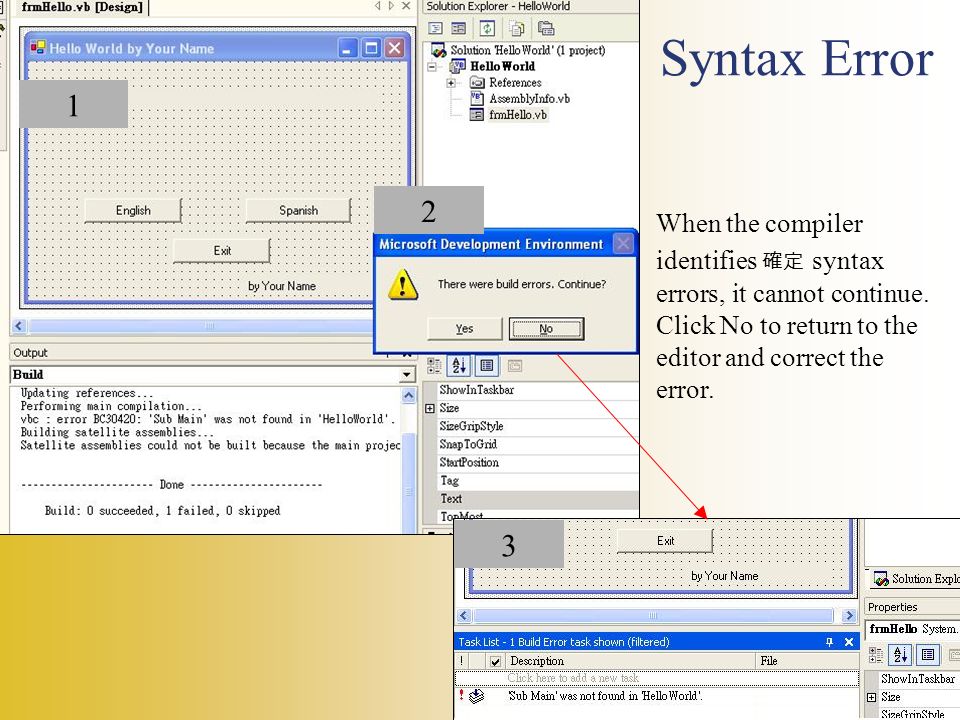Click the Description column header in Task List

click(x=630, y=661)
